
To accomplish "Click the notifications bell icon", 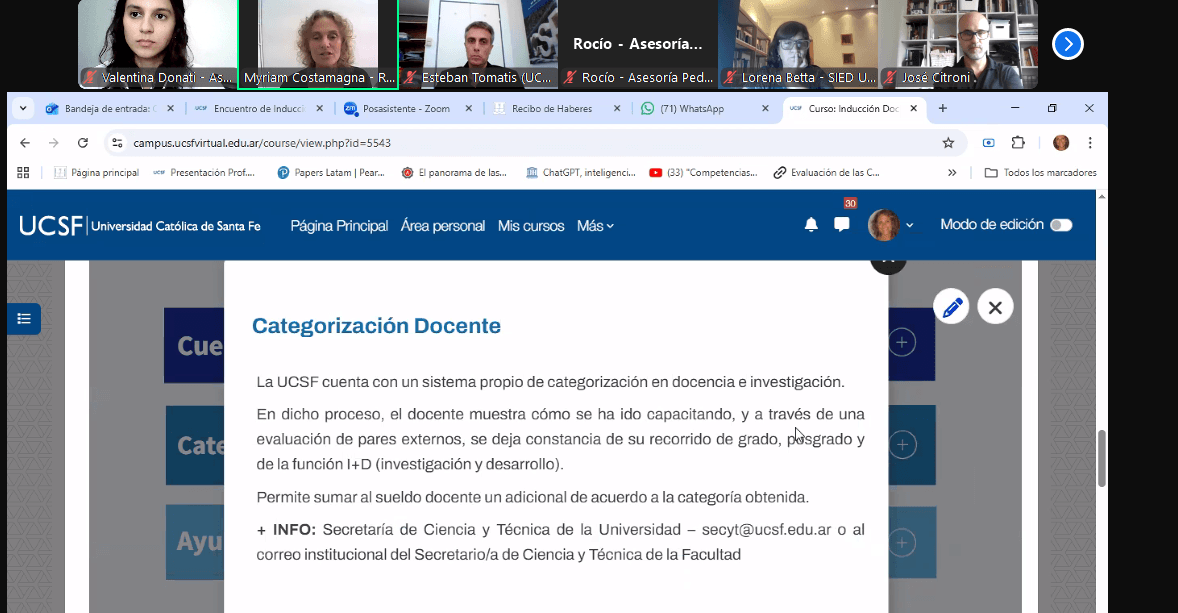I will [811, 225].
